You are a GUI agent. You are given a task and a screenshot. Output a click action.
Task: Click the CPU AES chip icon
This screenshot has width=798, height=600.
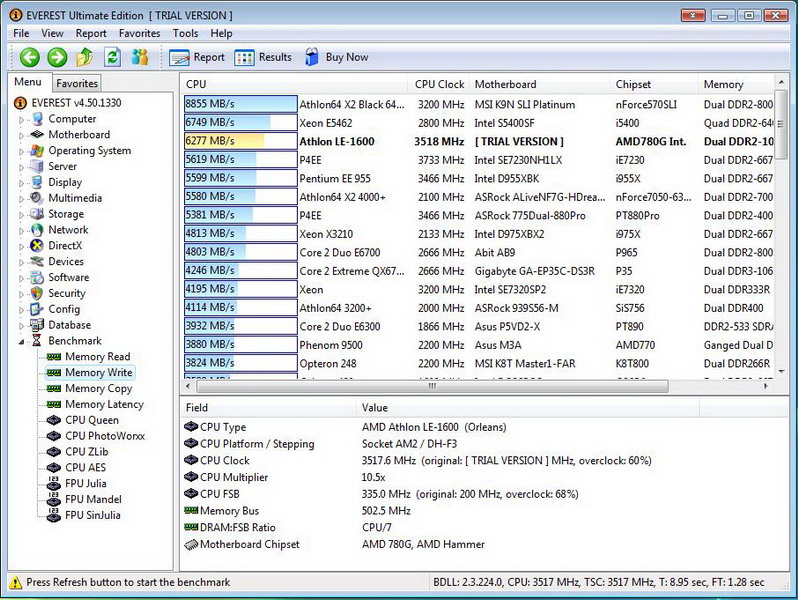click(53, 468)
